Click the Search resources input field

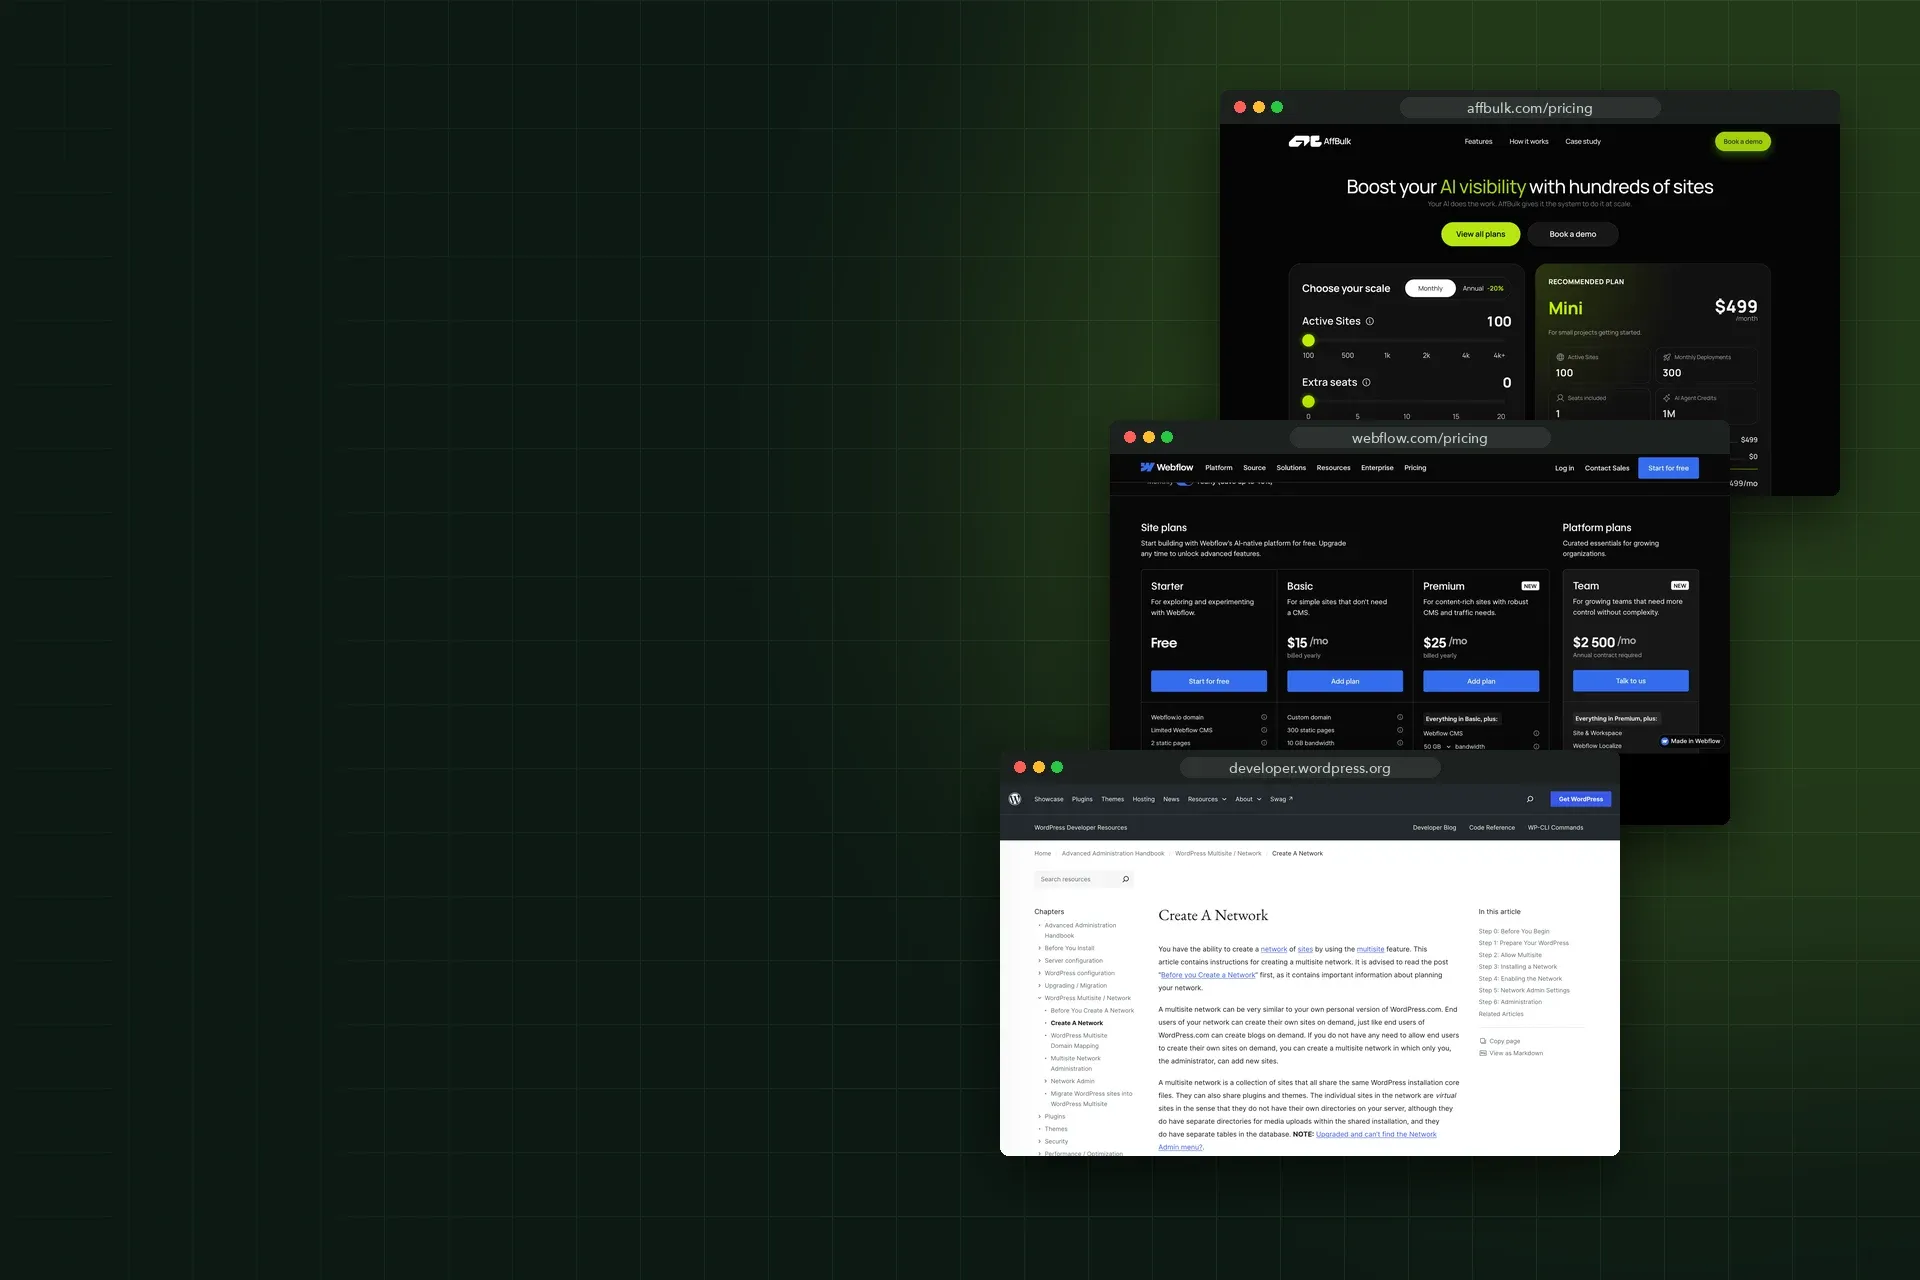coord(1084,879)
